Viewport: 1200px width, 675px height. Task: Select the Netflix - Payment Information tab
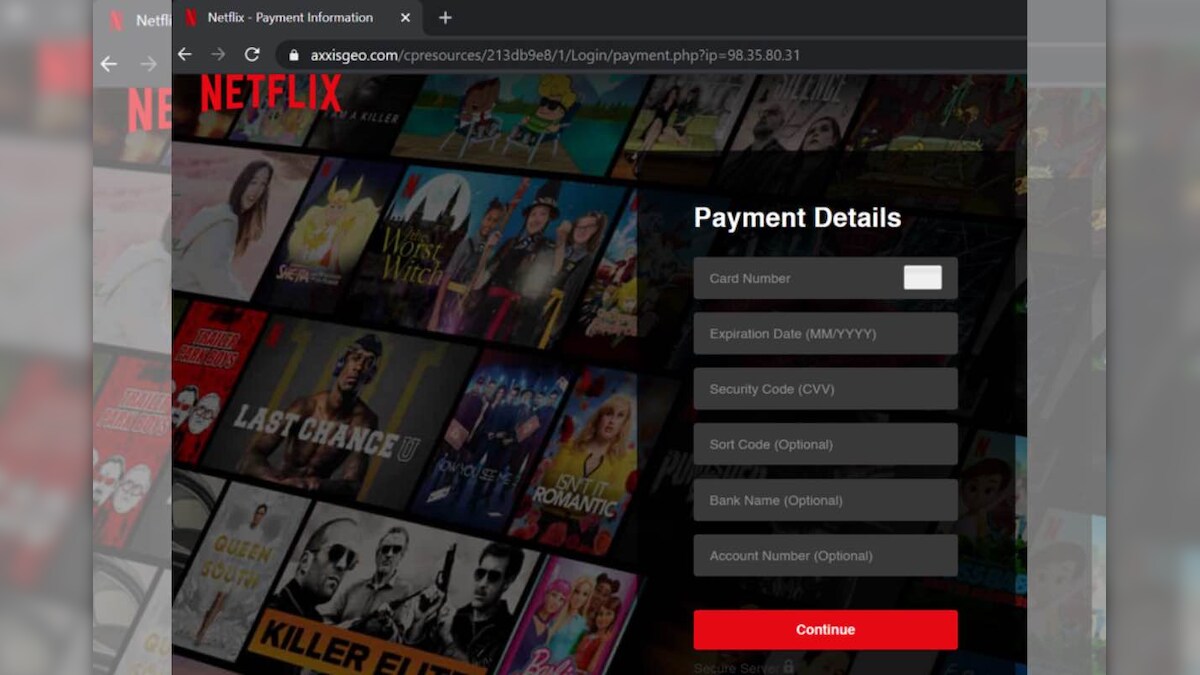pyautogui.click(x=289, y=18)
